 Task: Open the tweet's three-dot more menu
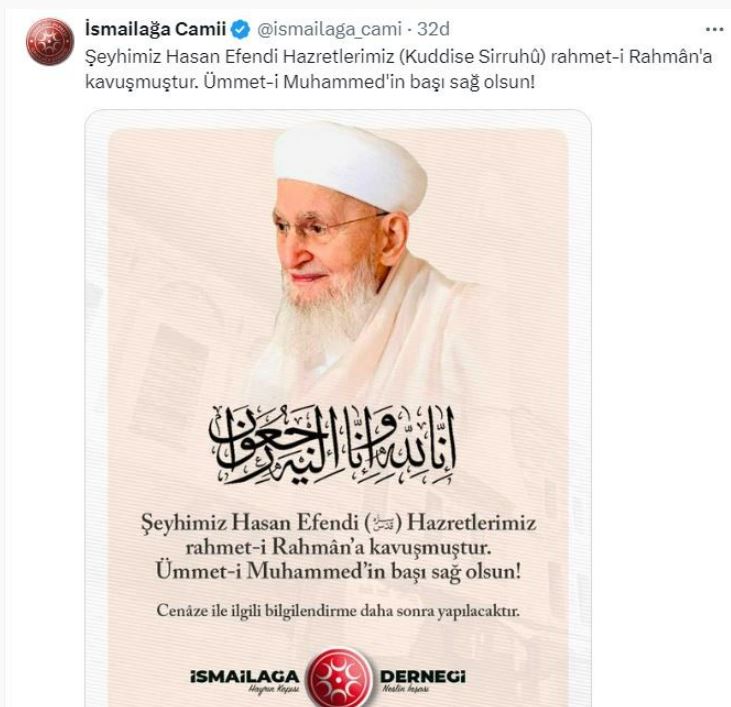tap(714, 29)
